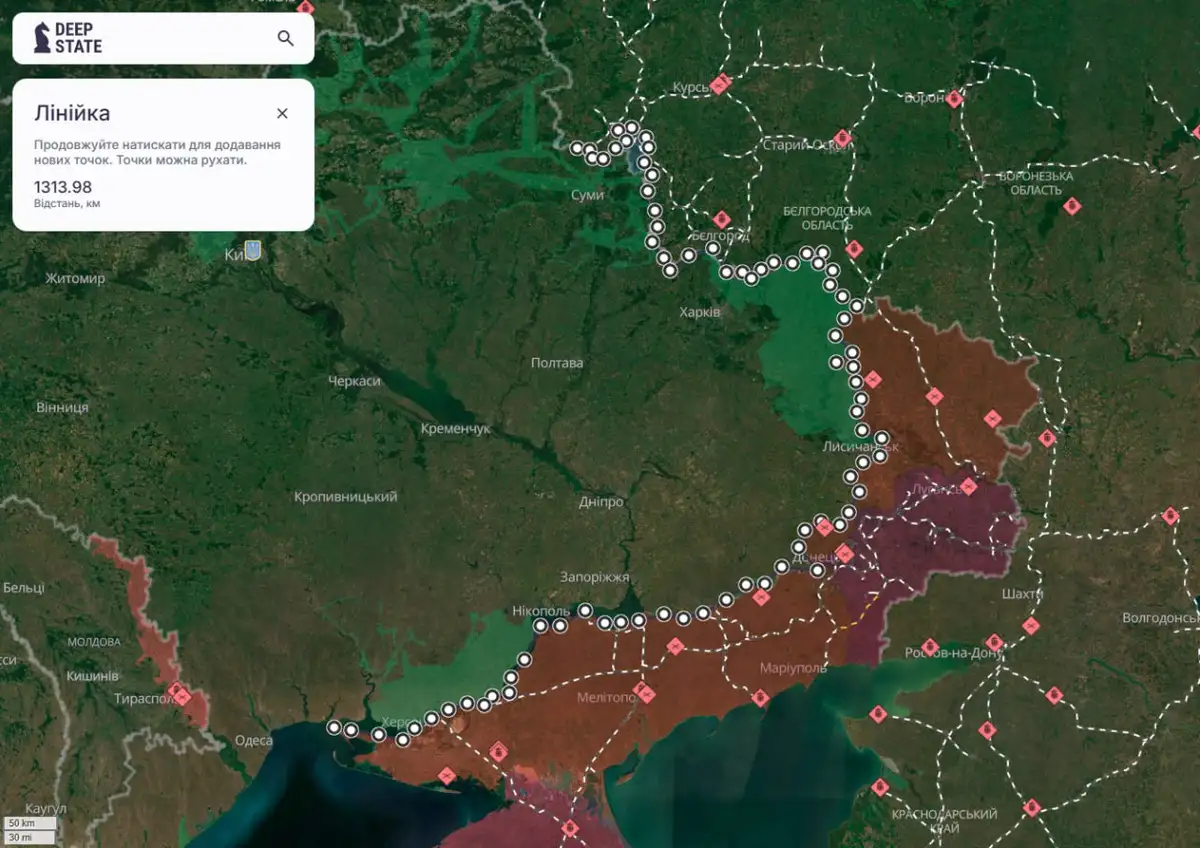This screenshot has width=1200, height=848.
Task: Open the red marker at Мелітополь
Action: coord(644,692)
